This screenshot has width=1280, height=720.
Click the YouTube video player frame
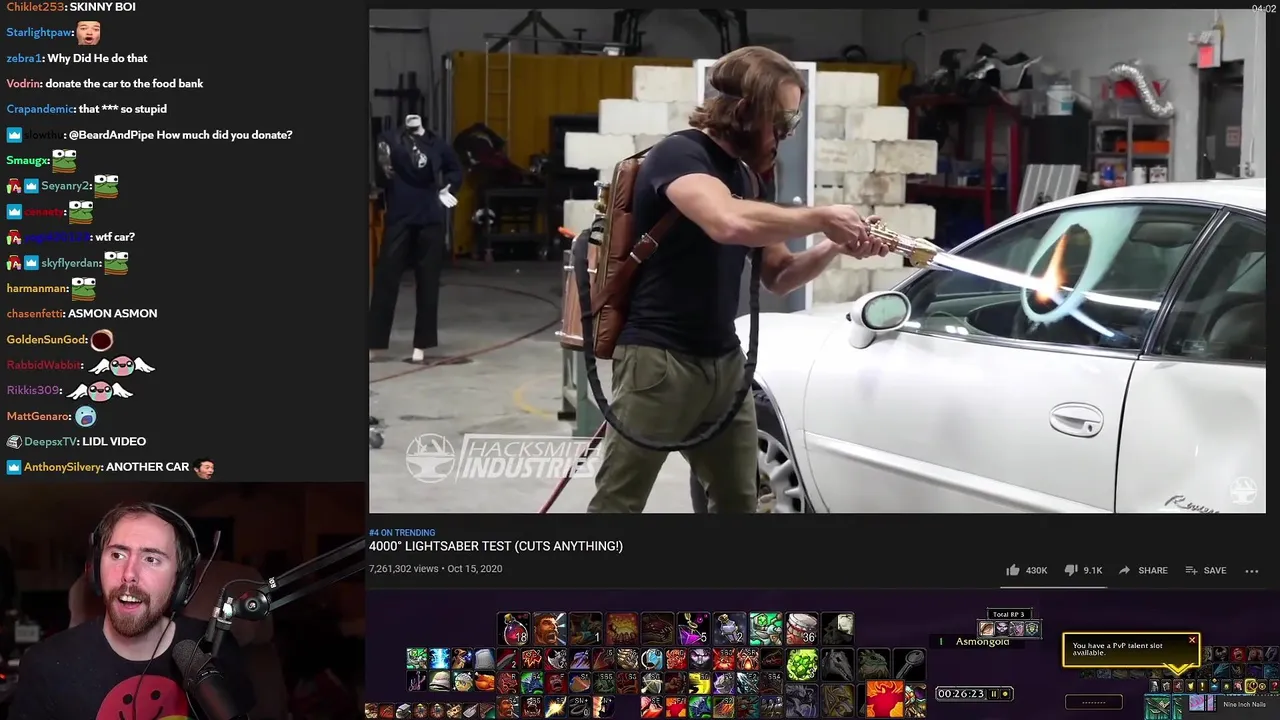(x=817, y=262)
